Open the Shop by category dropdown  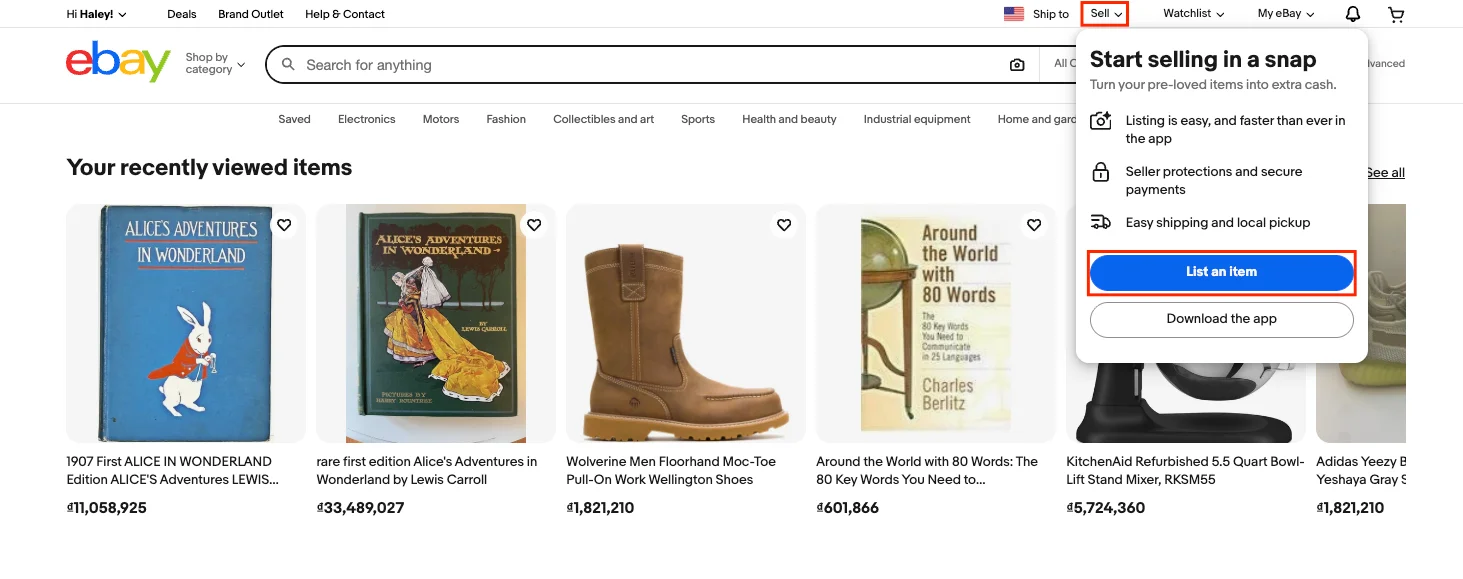click(215, 64)
